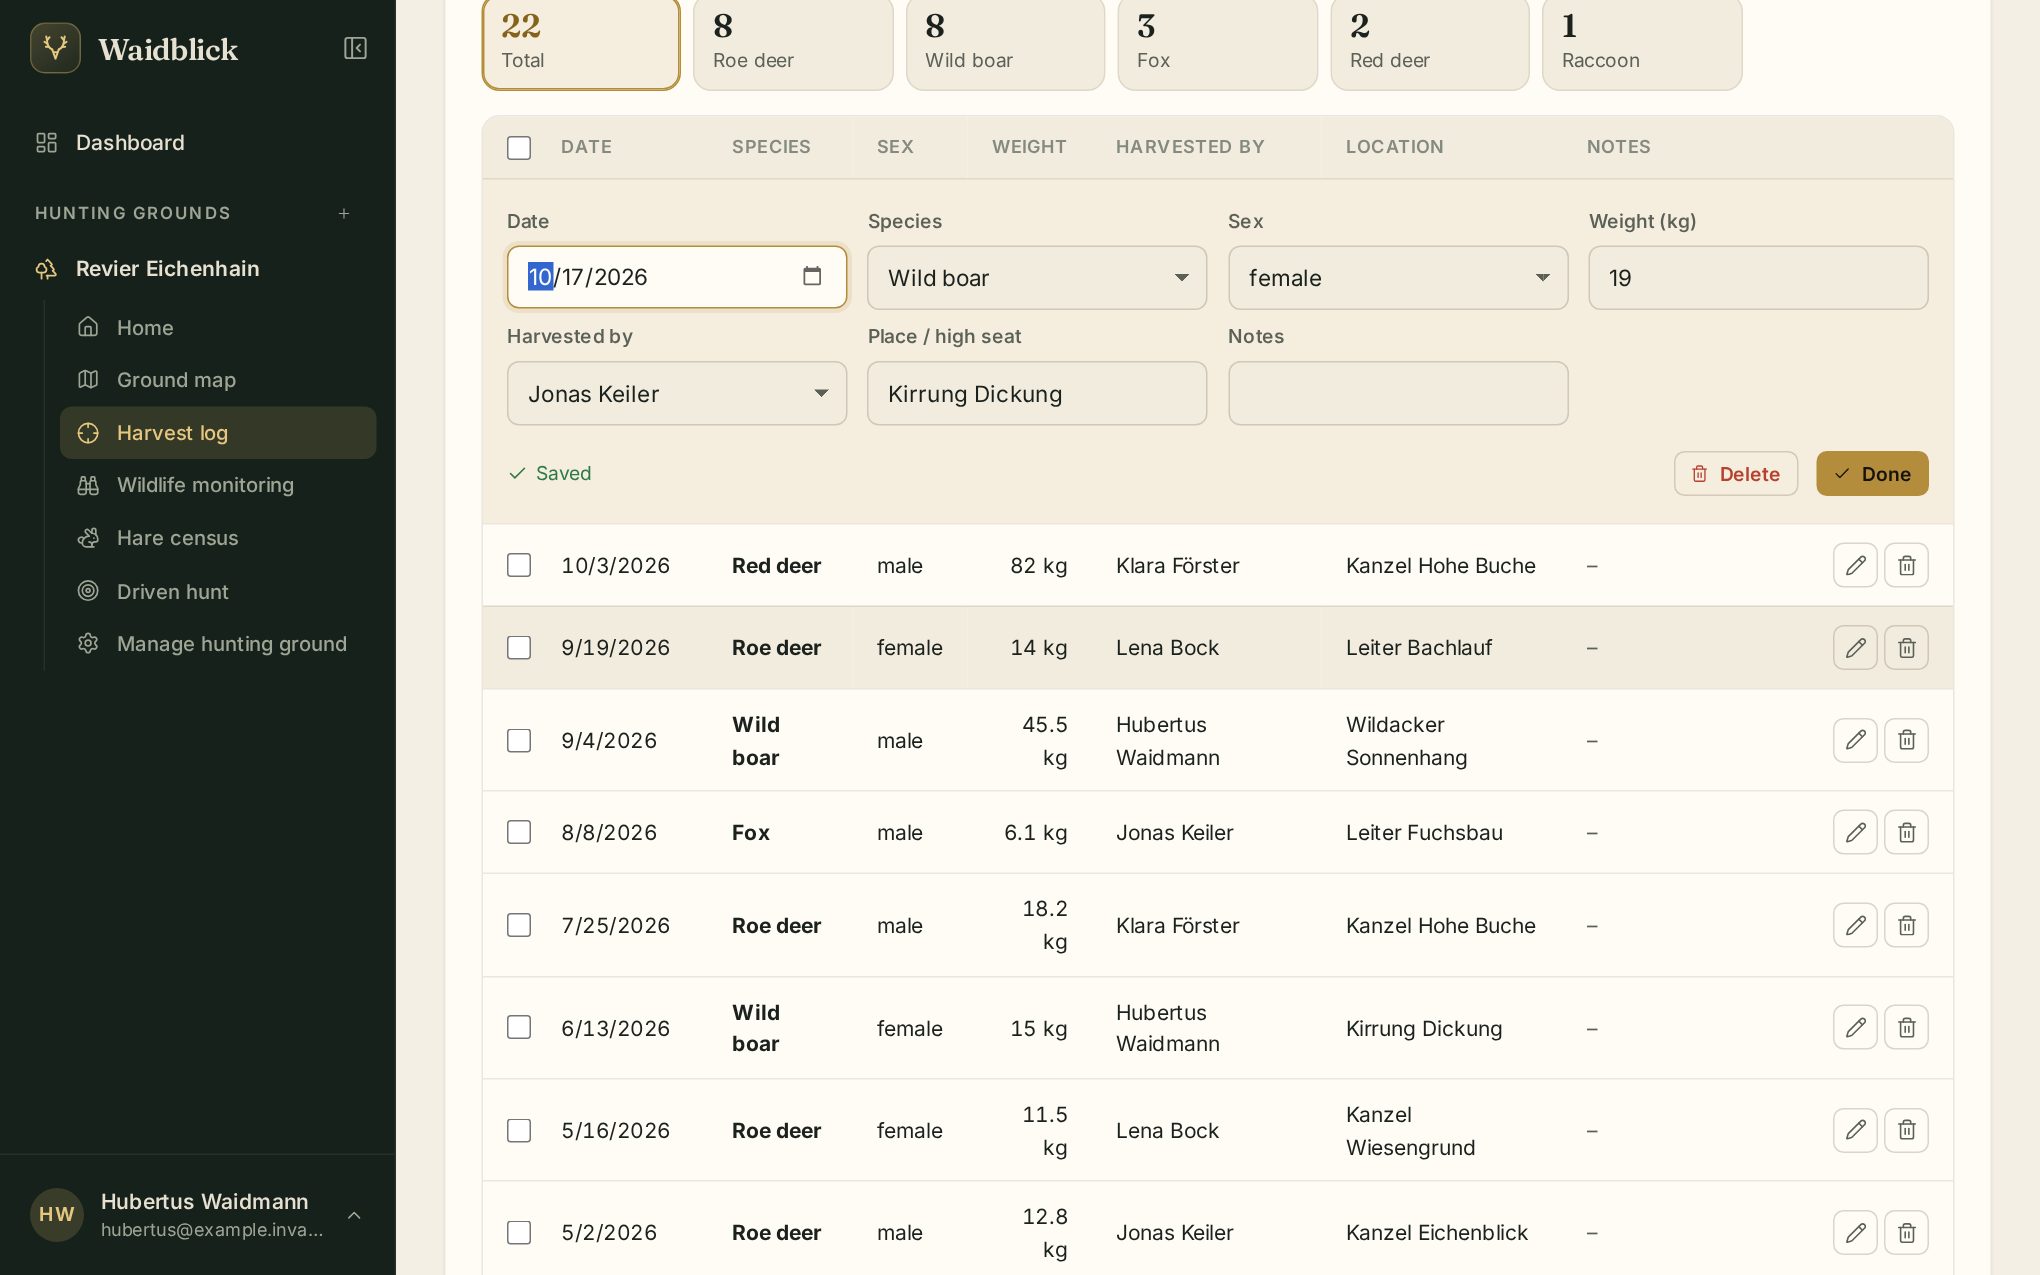Open the Species dropdown showing Wild boar
This screenshot has width=2040, height=1275.
[1037, 278]
